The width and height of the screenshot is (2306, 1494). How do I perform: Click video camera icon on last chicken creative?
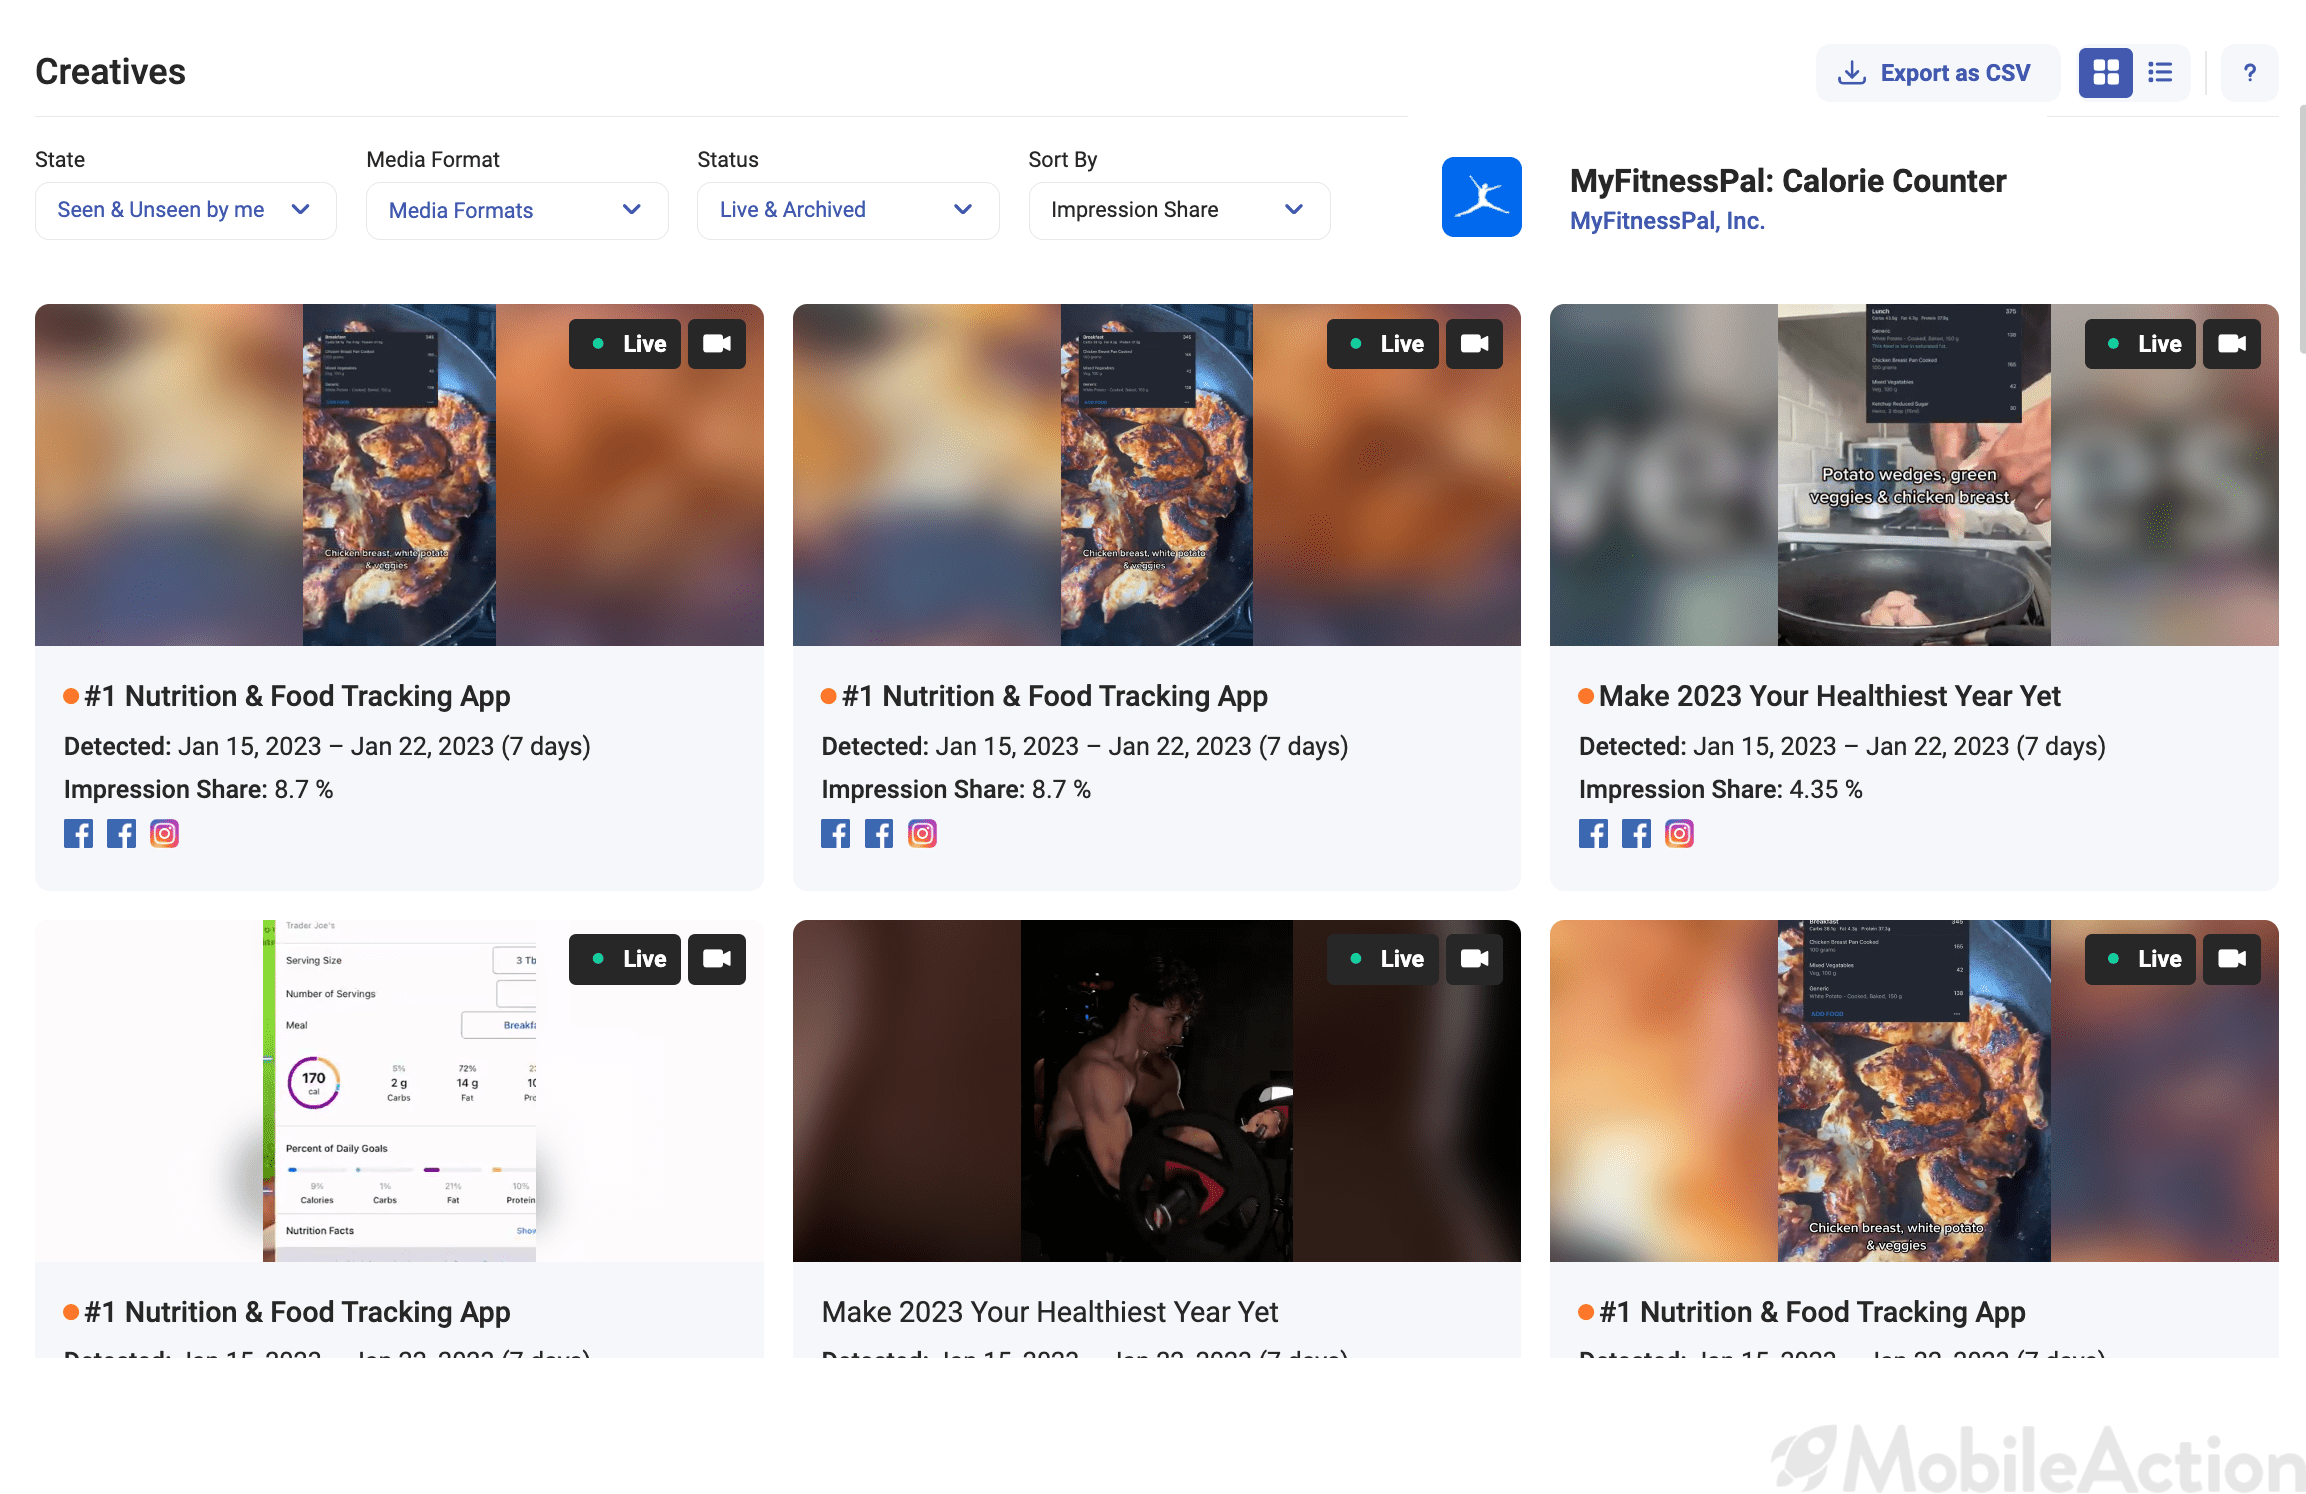[2232, 959]
